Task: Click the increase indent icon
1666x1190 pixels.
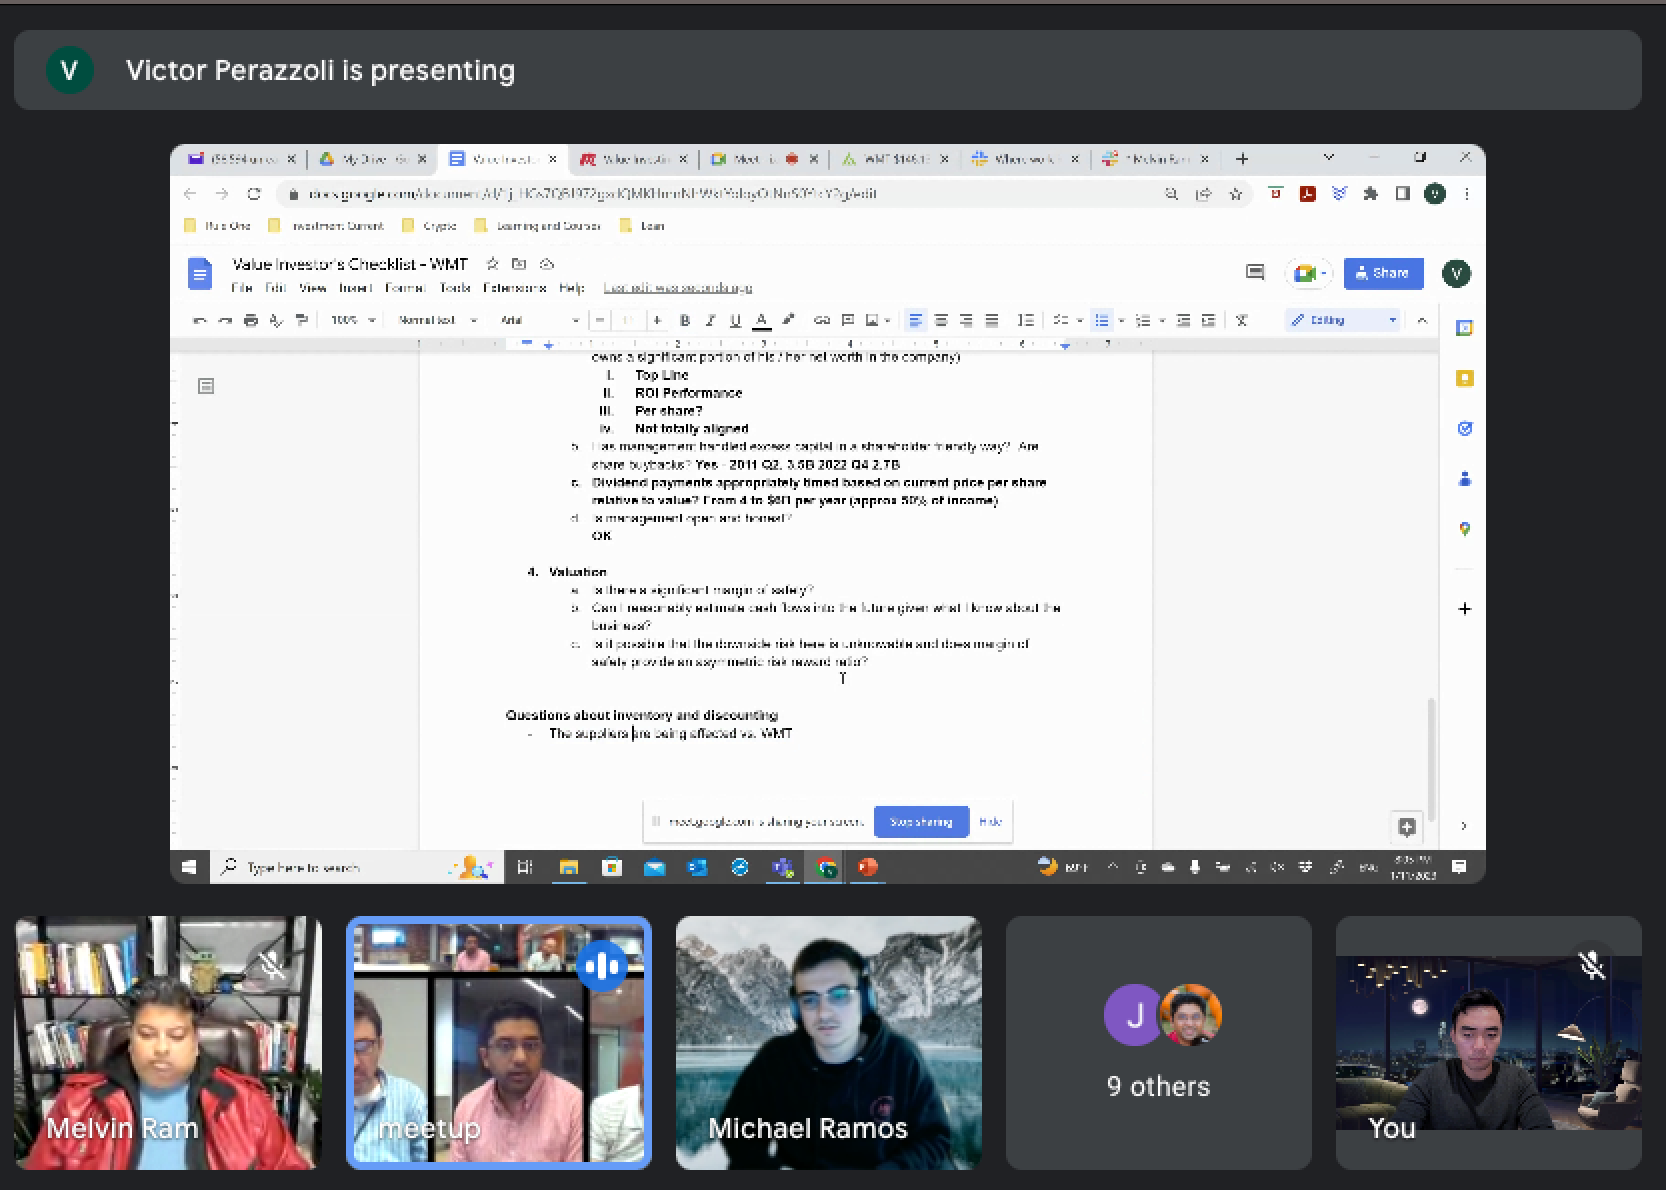Action: click(1208, 320)
